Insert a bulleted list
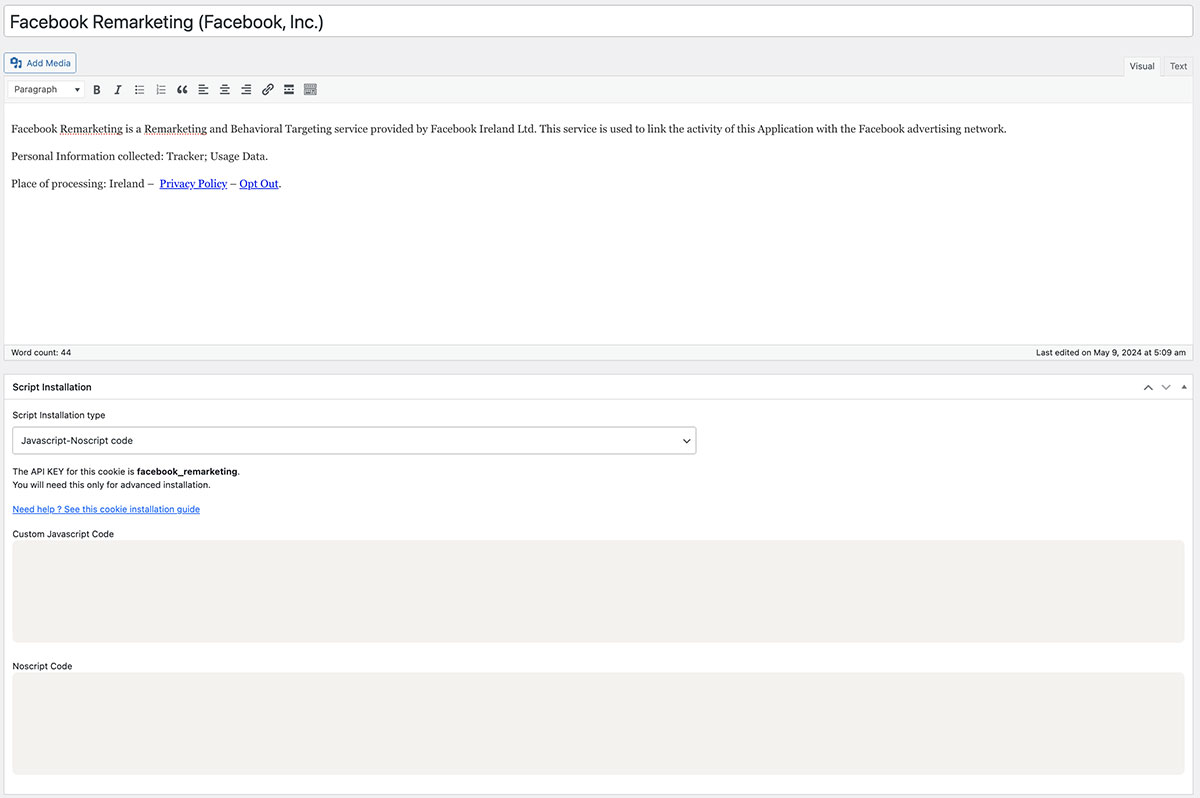The width and height of the screenshot is (1200, 798). pos(140,90)
